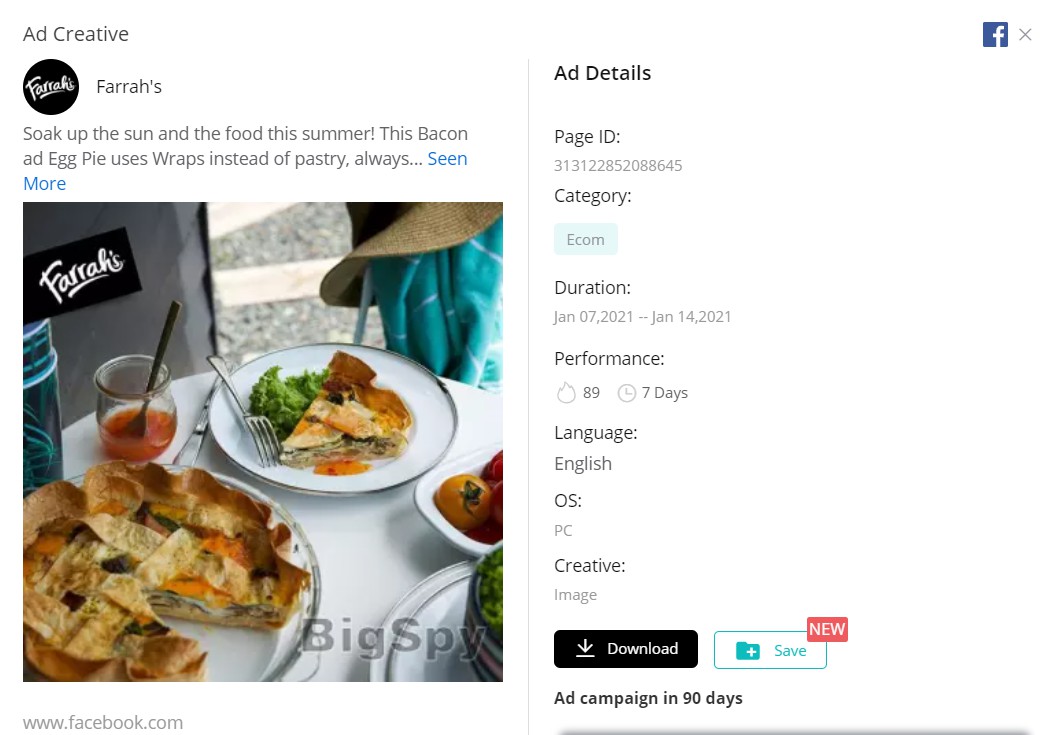
Task: Click the Download button
Action: click(625, 648)
